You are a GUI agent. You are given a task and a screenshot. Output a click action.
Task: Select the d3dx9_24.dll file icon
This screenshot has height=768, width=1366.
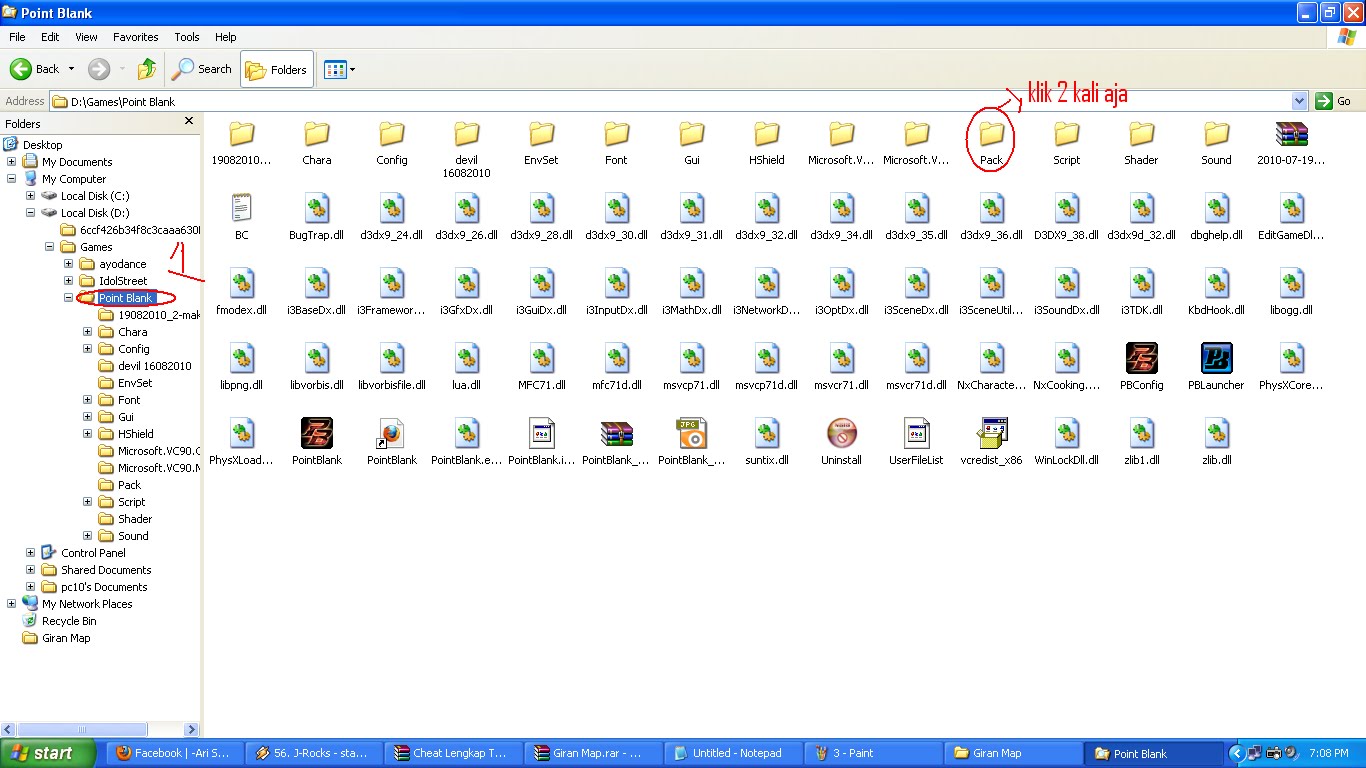point(392,208)
